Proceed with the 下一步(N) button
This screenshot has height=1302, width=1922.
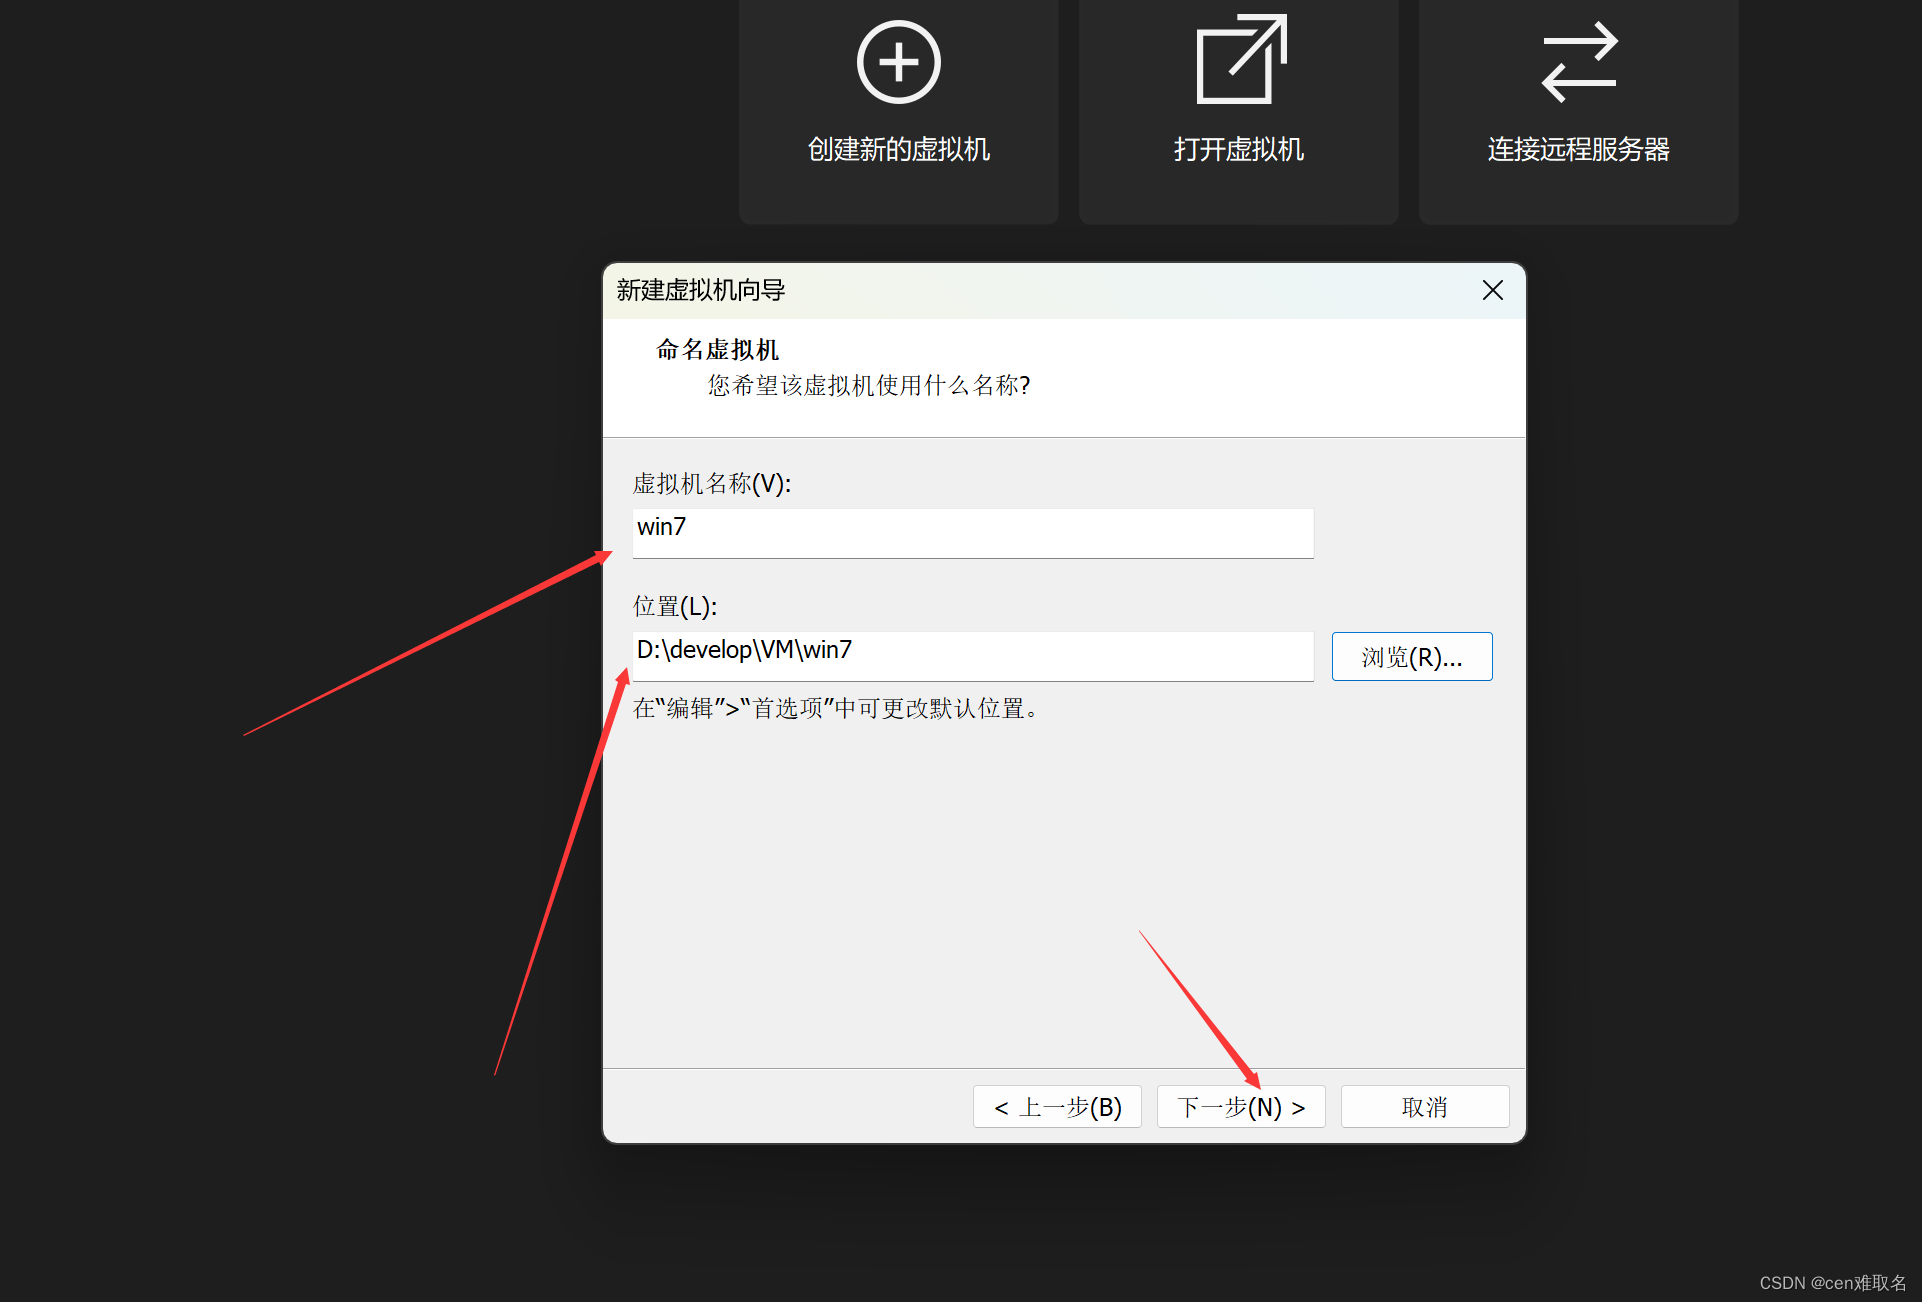coord(1240,1107)
